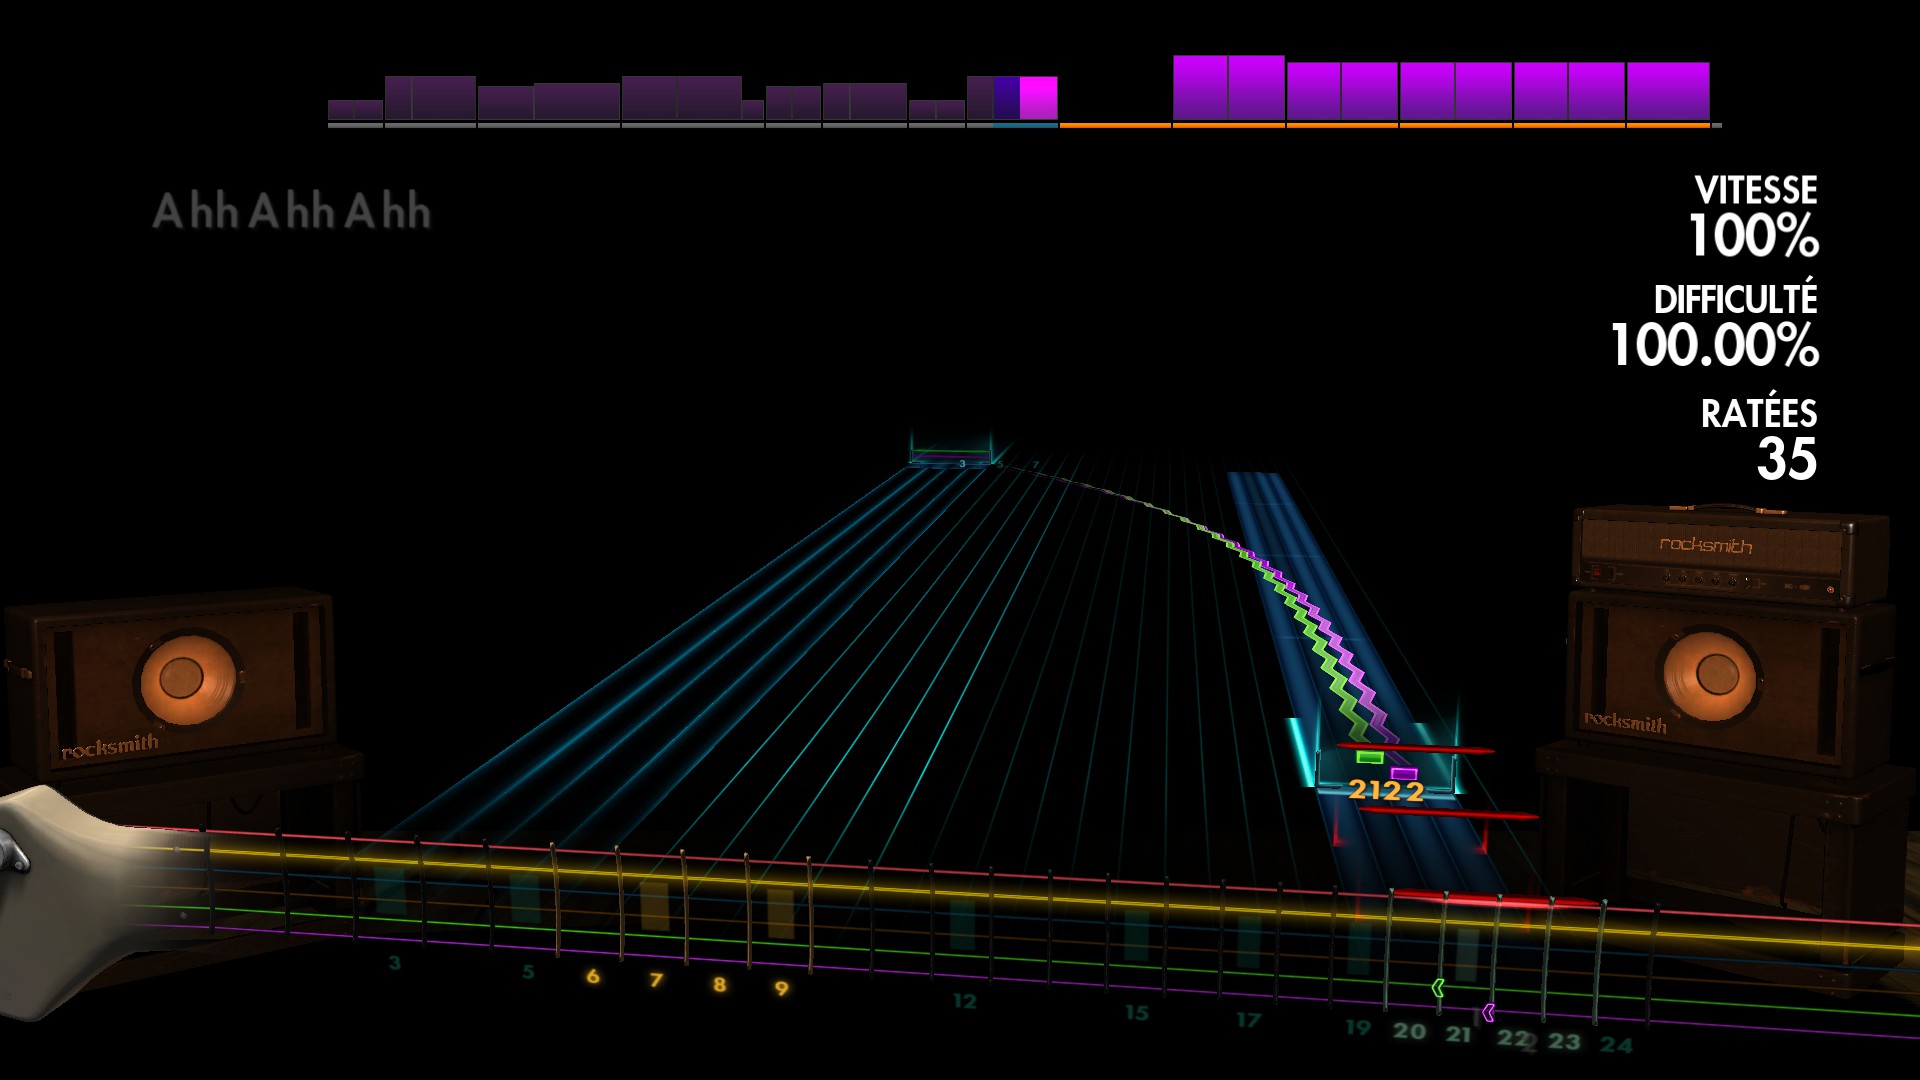Click the green chevron marker on the fretboard
Viewport: 1920px width, 1080px height.
(1438, 988)
